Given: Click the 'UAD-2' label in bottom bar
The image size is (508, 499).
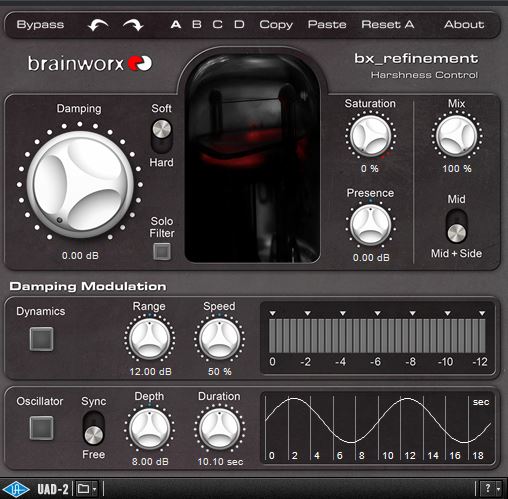Looking at the screenshot, I should 53,489.
